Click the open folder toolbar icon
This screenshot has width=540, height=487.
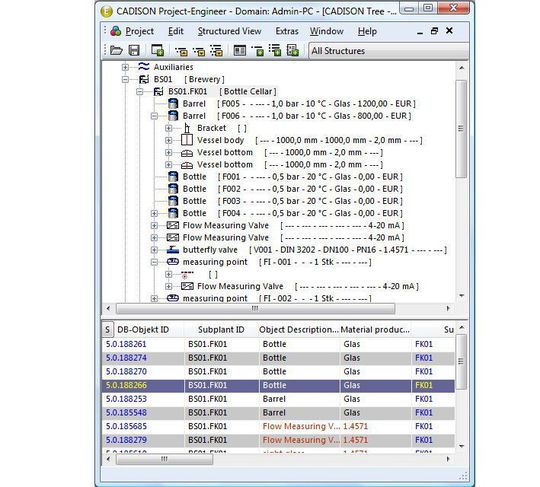(x=116, y=51)
